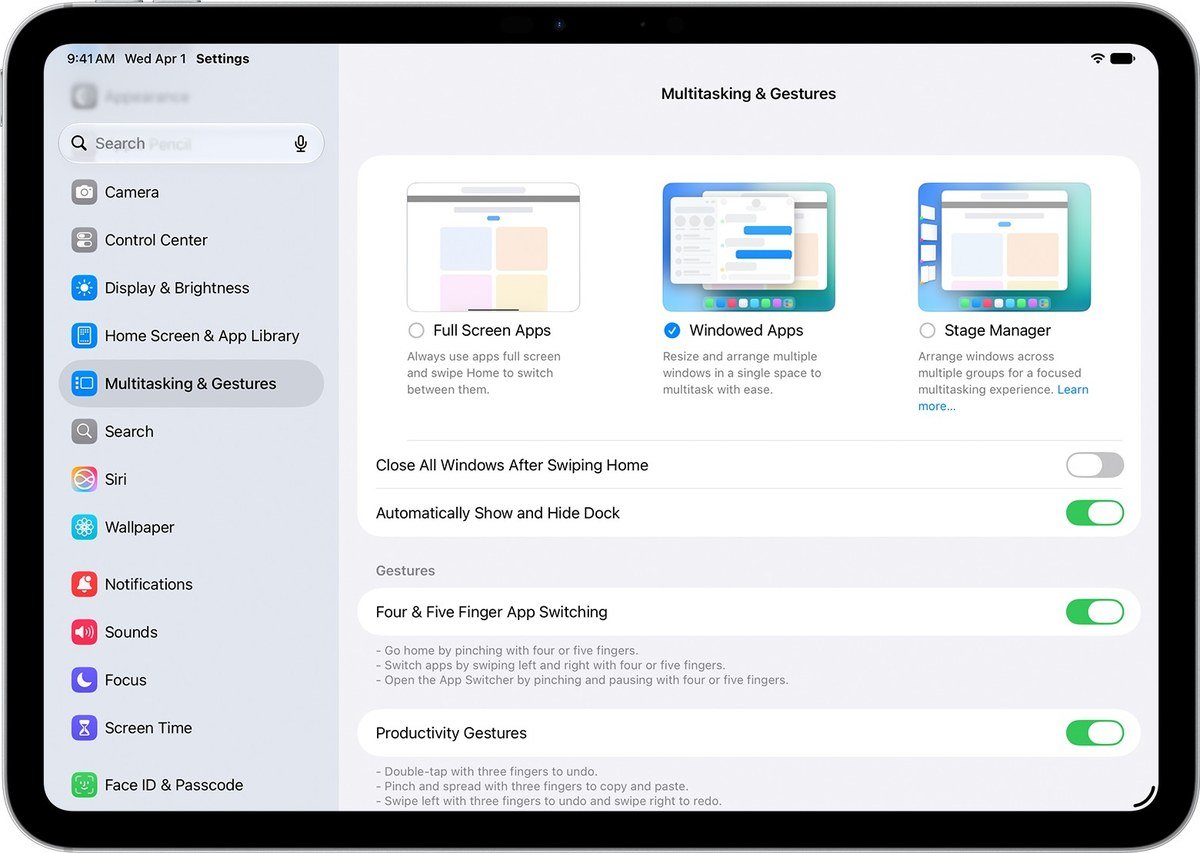Disable Four & Five Finger App Switching

click(x=1095, y=612)
